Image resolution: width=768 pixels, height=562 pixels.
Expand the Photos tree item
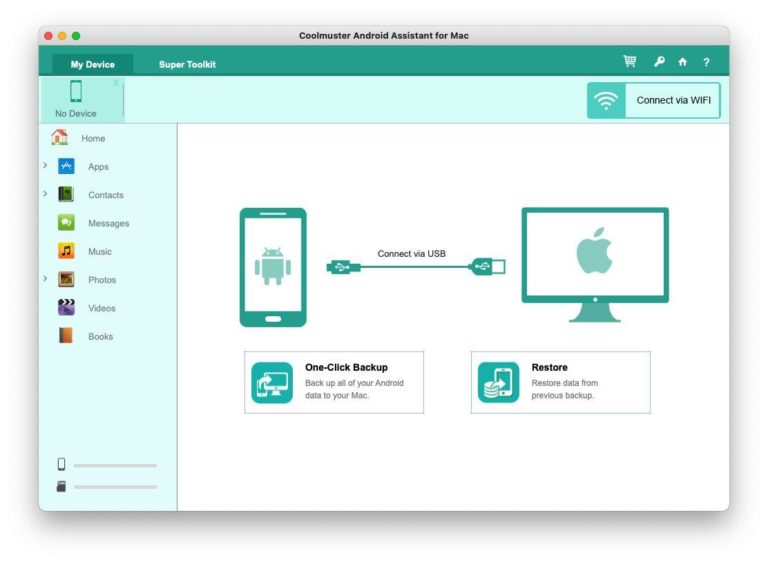[x=45, y=278]
